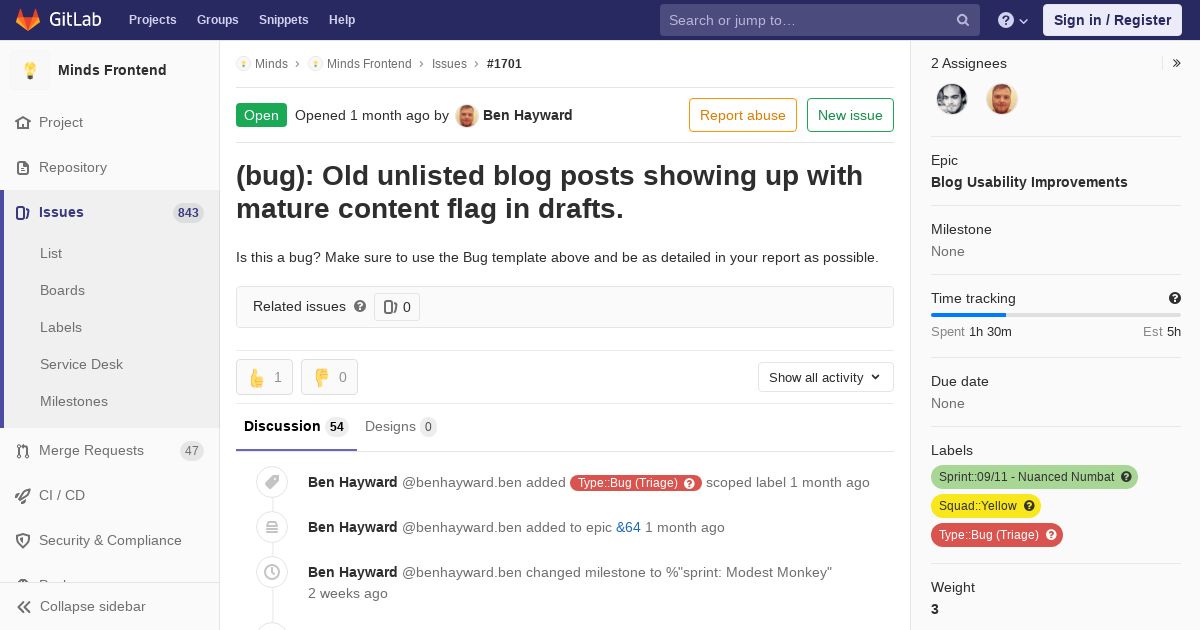Click the help icon on the sidebar Type::Bug label
1200x630 pixels.
point(1051,535)
